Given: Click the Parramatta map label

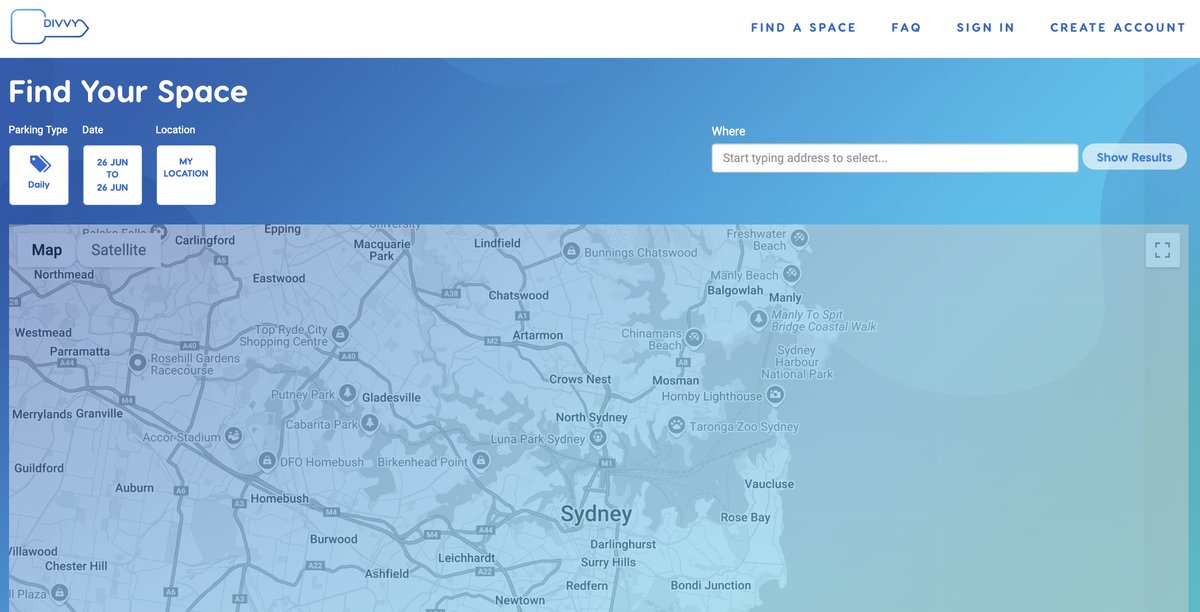Looking at the screenshot, I should pos(80,352).
